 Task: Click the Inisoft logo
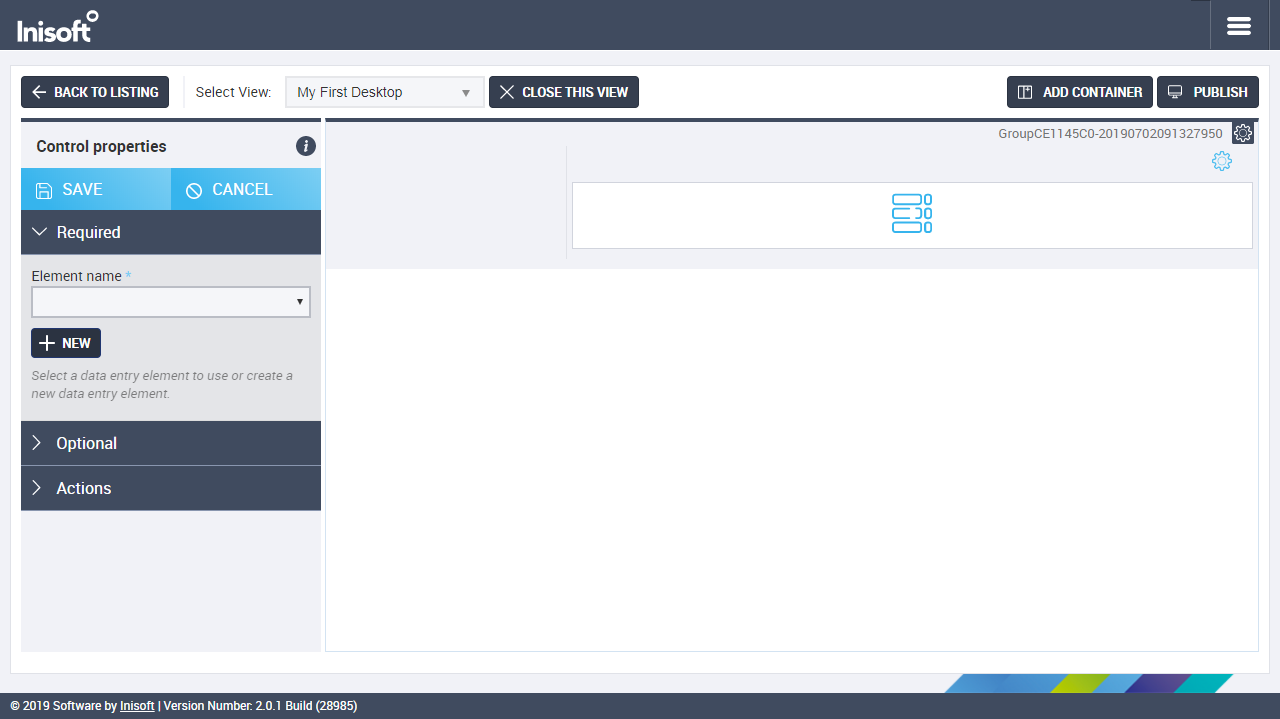[x=57, y=27]
